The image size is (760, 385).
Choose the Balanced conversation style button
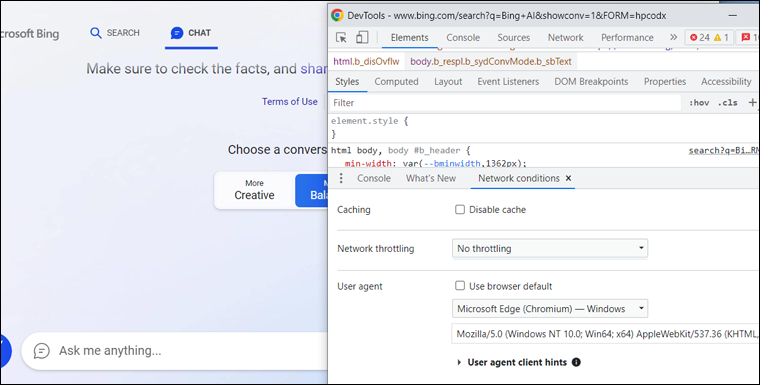click(312, 190)
